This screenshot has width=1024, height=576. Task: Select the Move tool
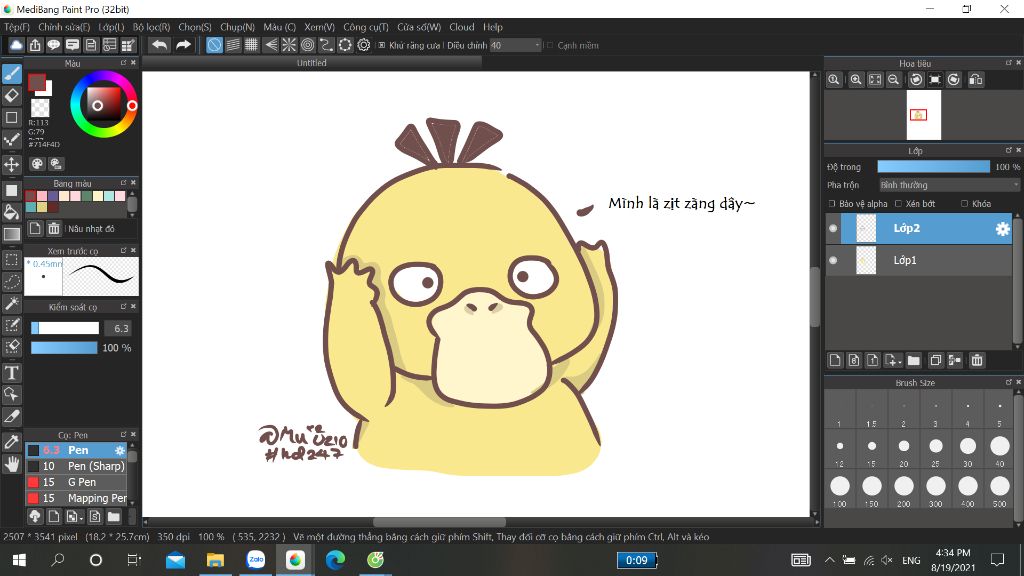click(12, 164)
